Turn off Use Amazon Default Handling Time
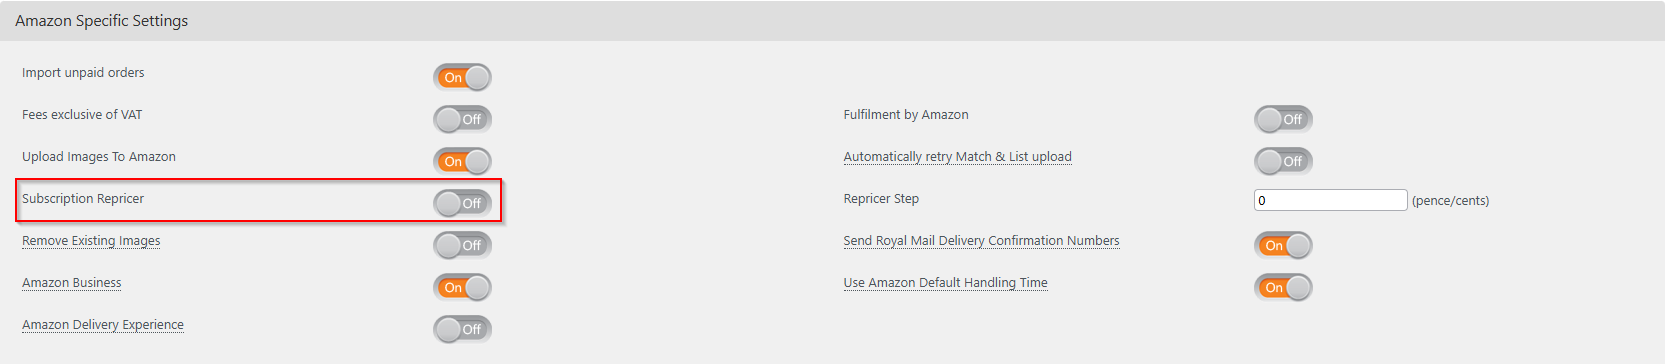The height and width of the screenshot is (364, 1667). (x=1283, y=287)
